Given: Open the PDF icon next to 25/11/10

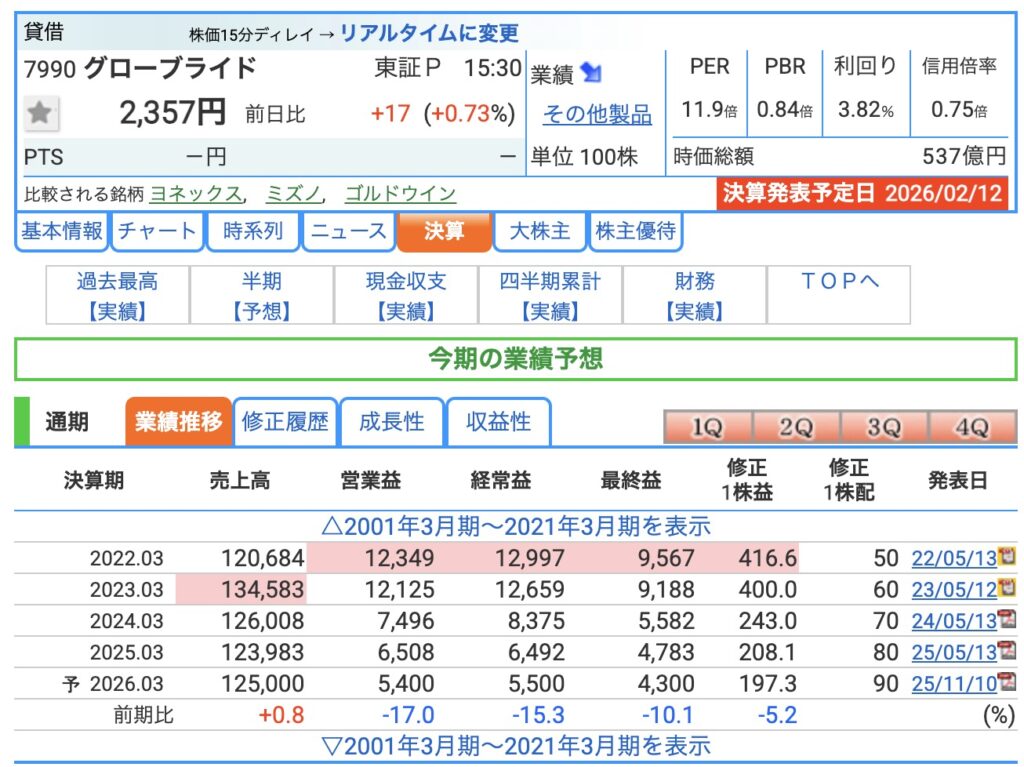Looking at the screenshot, I should click(1006, 683).
